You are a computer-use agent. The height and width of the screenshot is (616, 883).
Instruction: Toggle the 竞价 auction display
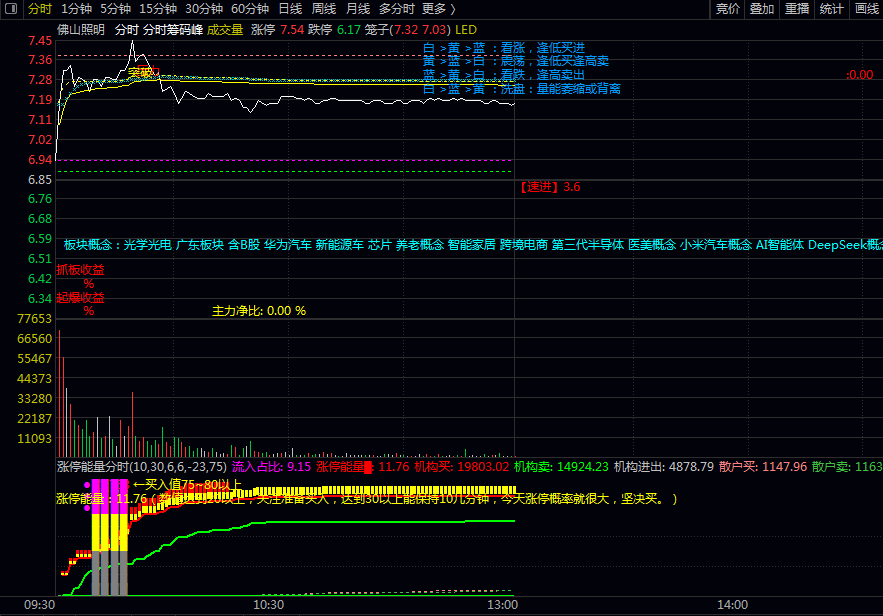coord(728,9)
